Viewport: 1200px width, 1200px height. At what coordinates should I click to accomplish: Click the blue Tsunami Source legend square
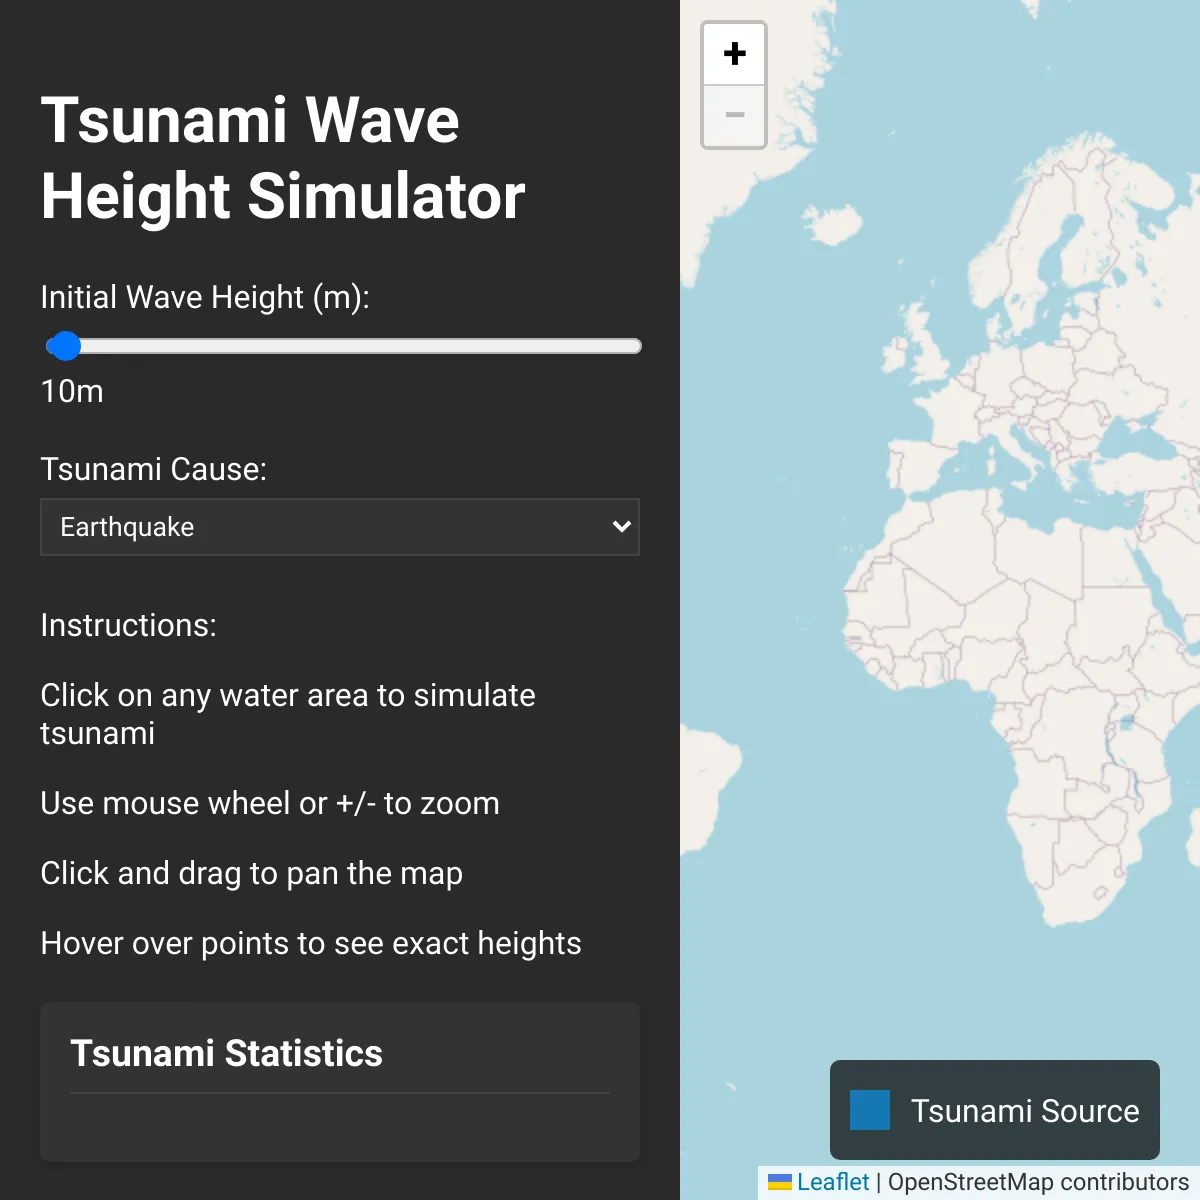click(869, 1110)
